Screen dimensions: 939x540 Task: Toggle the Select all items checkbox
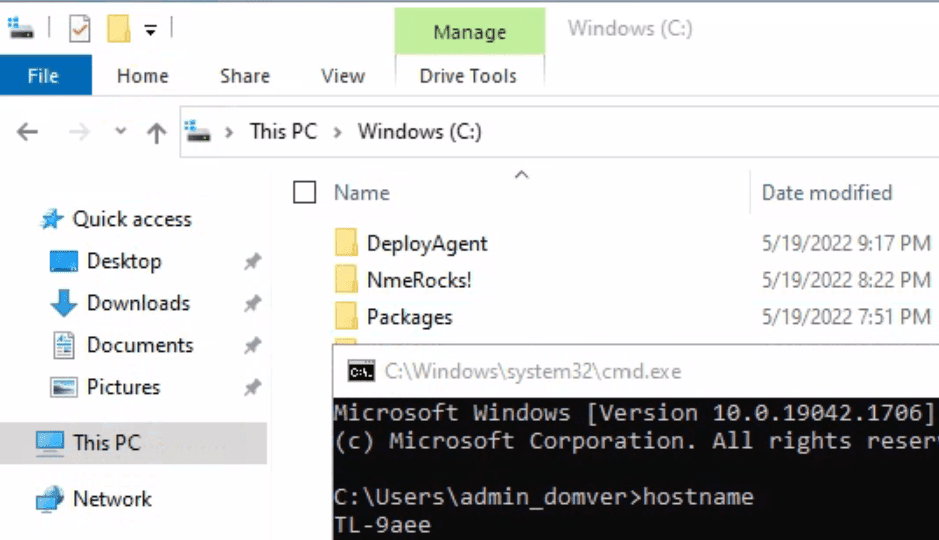coord(305,192)
